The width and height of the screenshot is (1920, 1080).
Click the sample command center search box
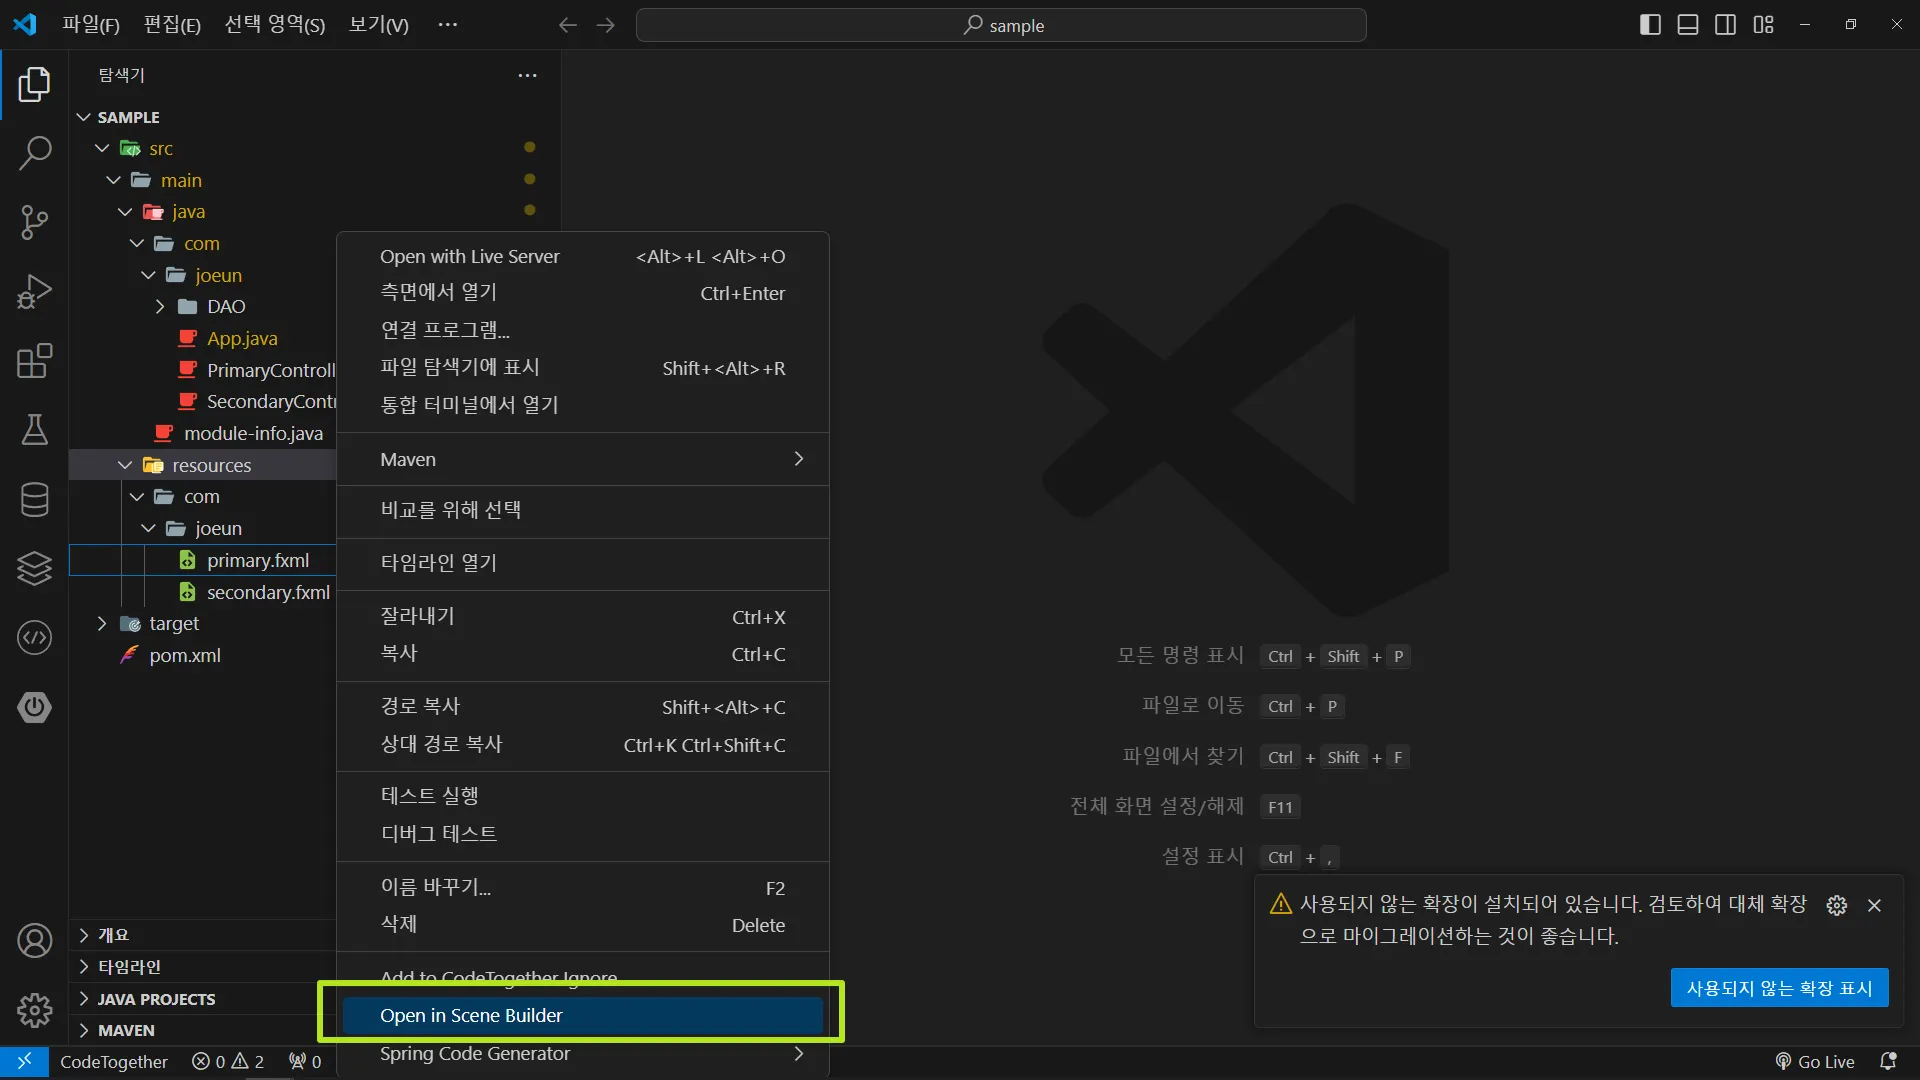[x=1001, y=25]
